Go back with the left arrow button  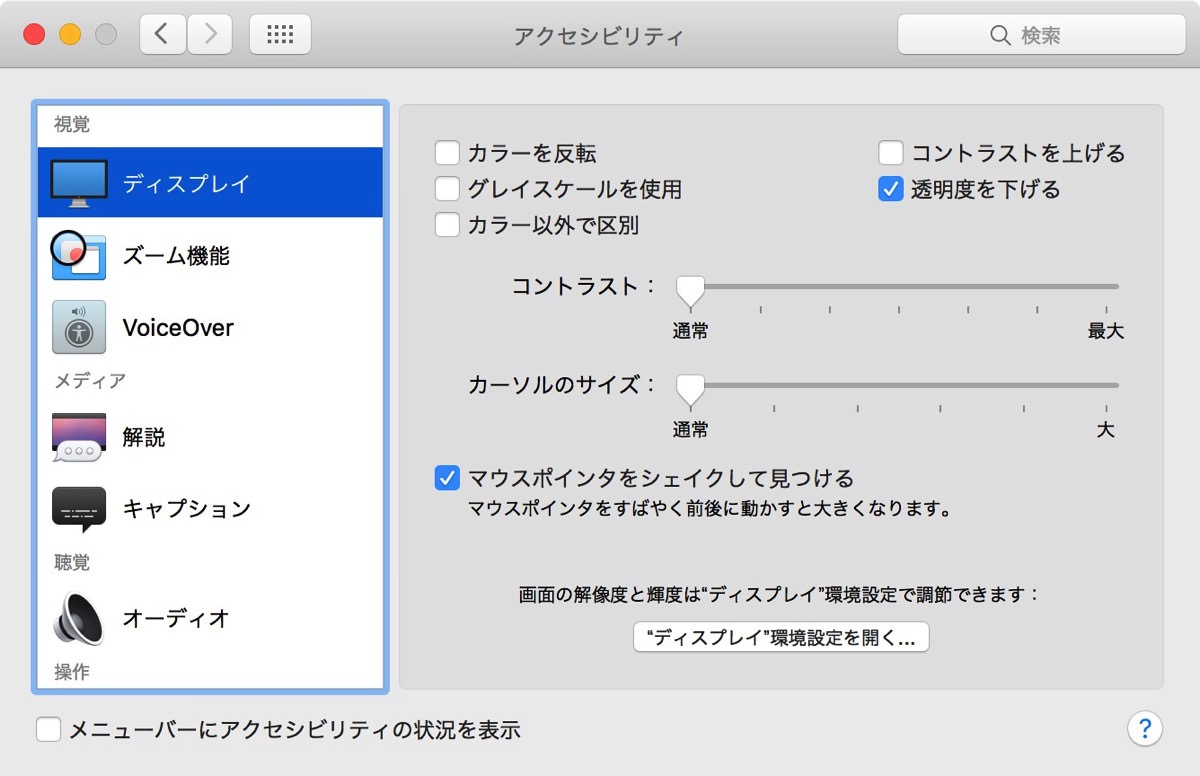(x=162, y=35)
